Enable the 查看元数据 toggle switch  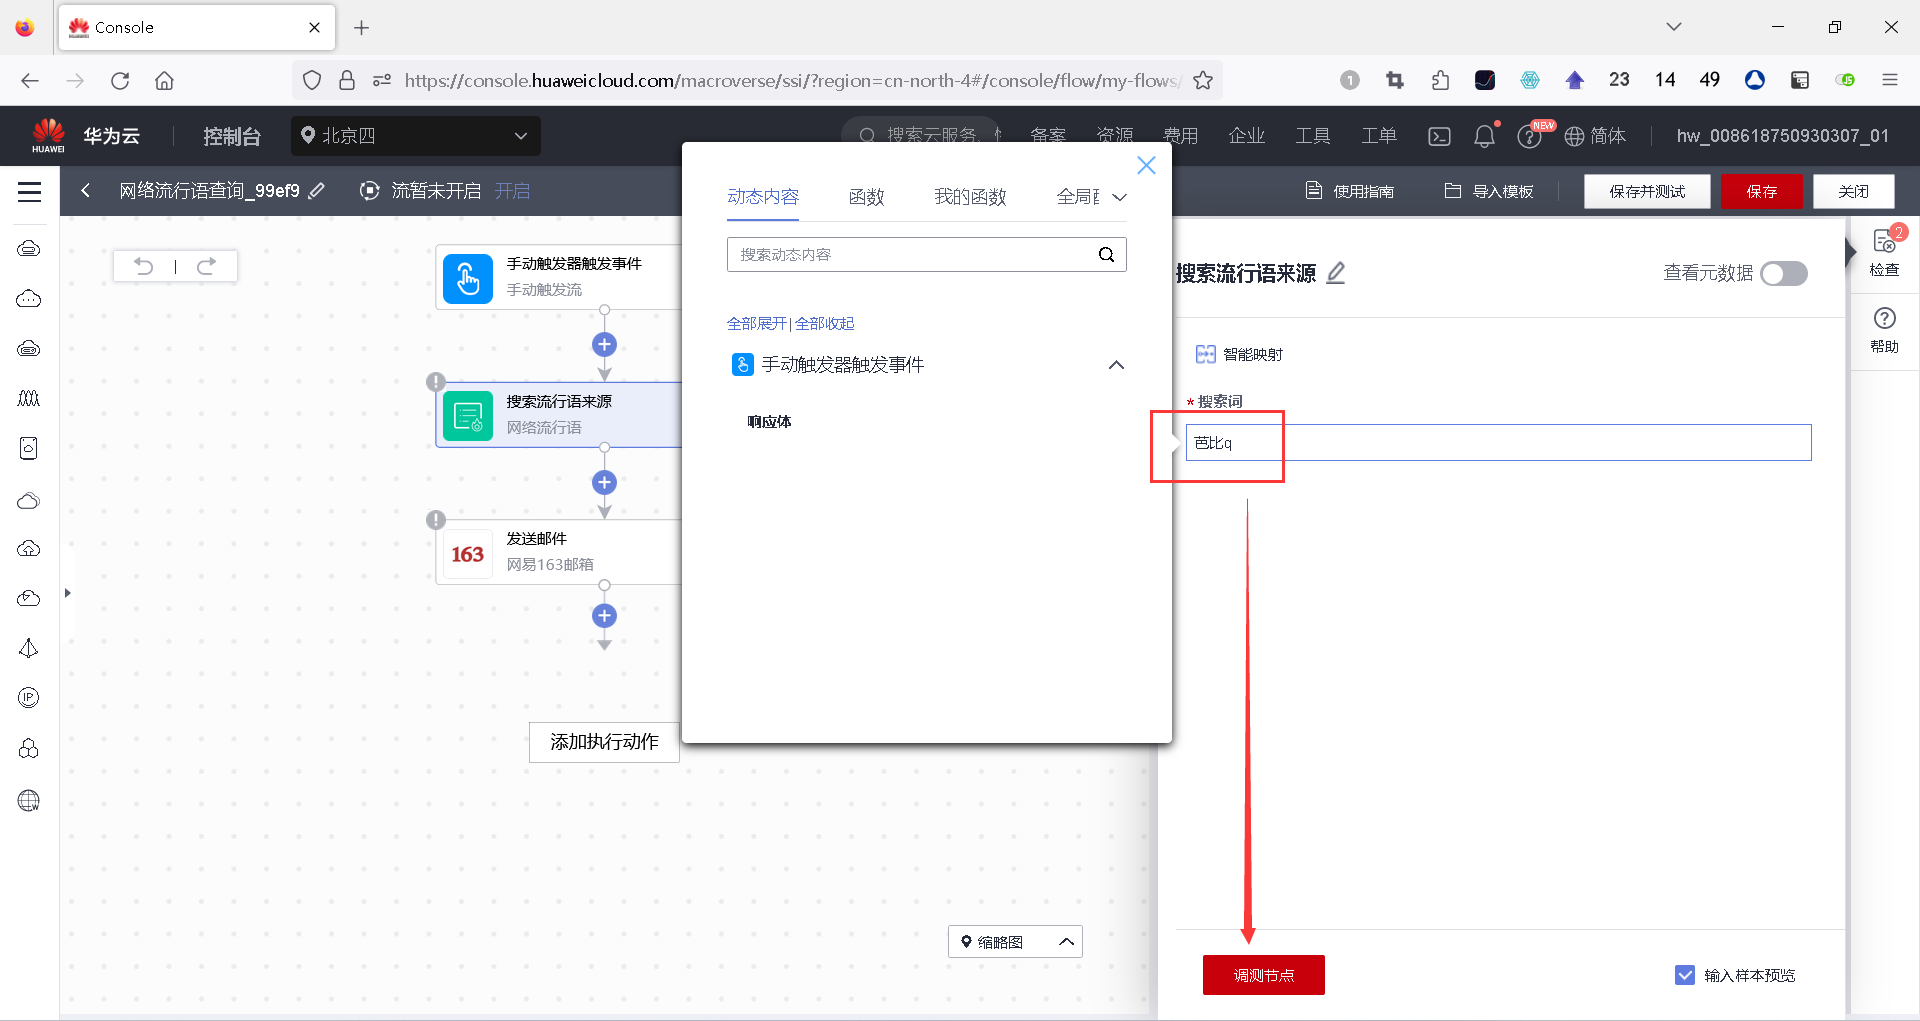[1784, 273]
